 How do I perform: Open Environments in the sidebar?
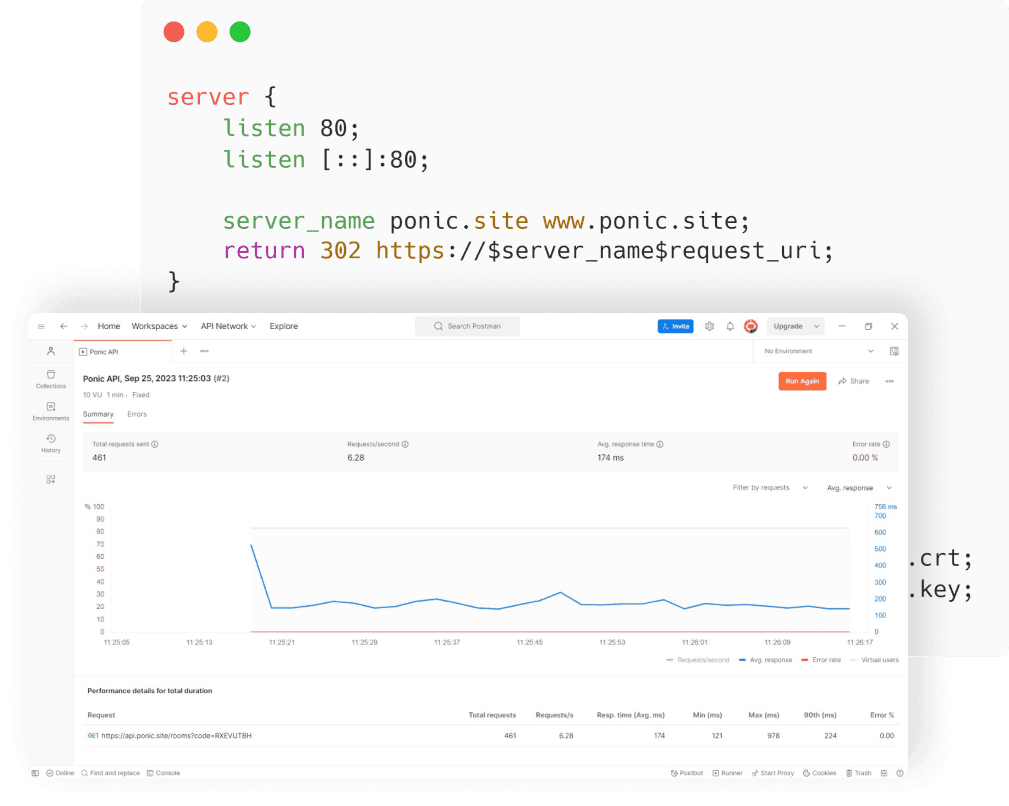(51, 411)
